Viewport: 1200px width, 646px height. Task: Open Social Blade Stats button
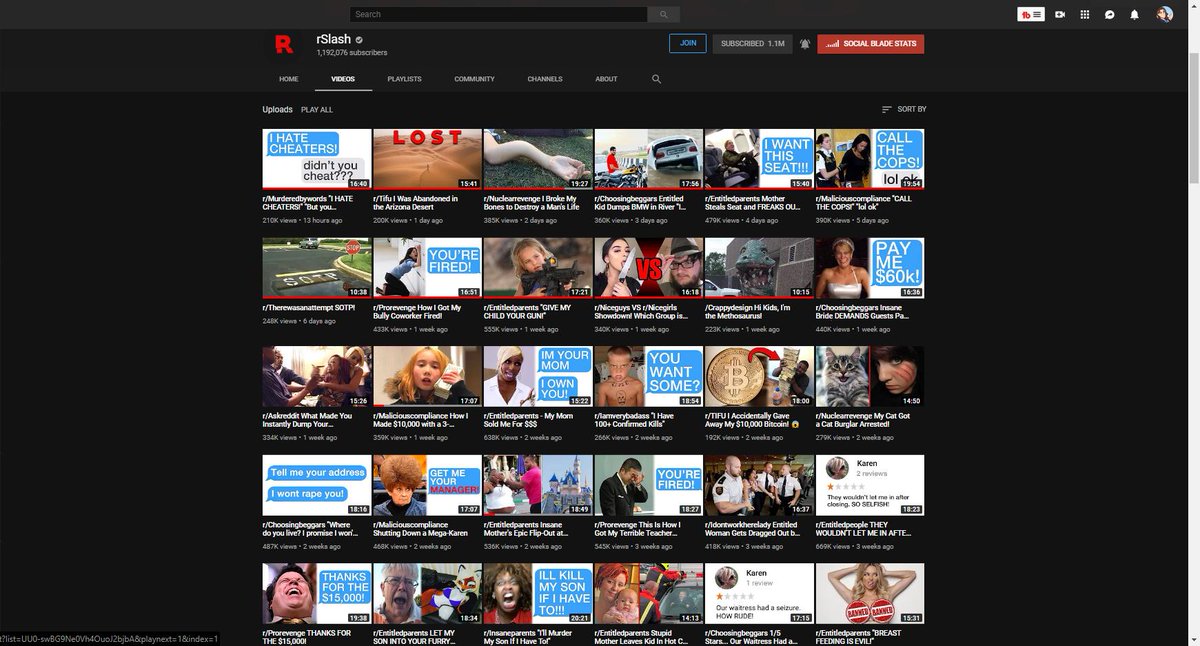(870, 44)
